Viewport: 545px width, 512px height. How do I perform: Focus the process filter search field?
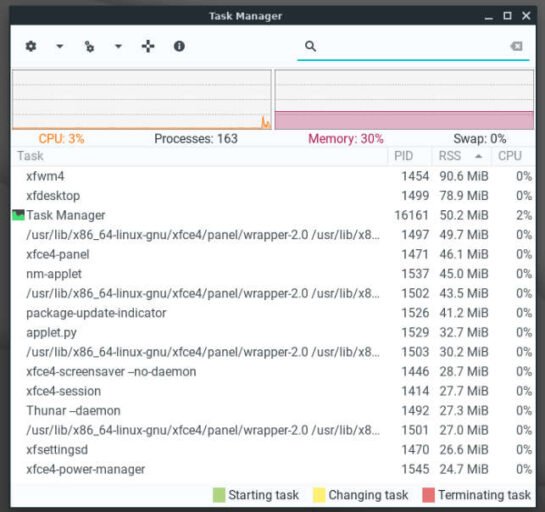[413, 47]
